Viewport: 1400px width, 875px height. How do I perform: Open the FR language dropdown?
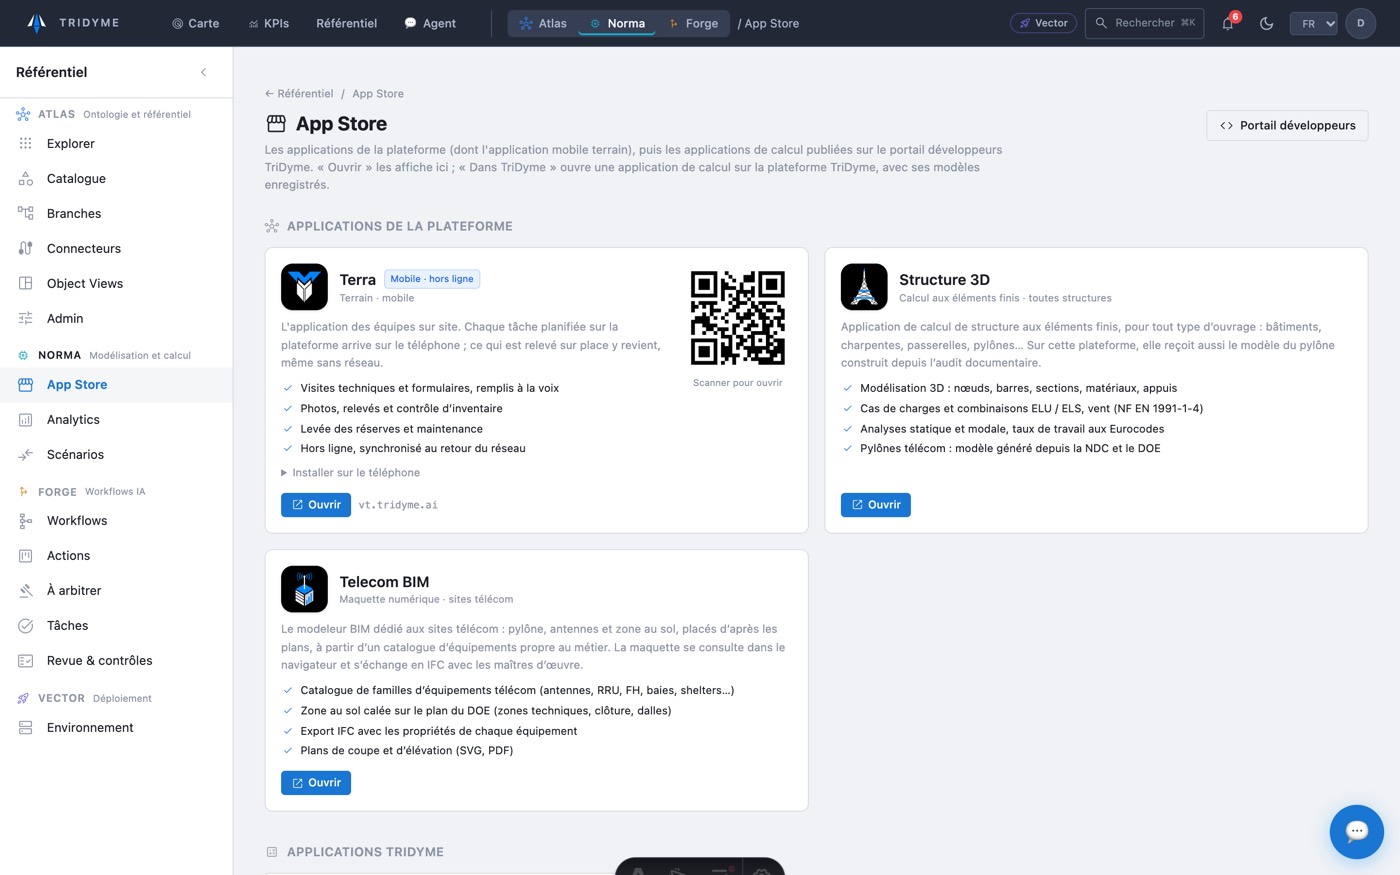(x=1314, y=23)
